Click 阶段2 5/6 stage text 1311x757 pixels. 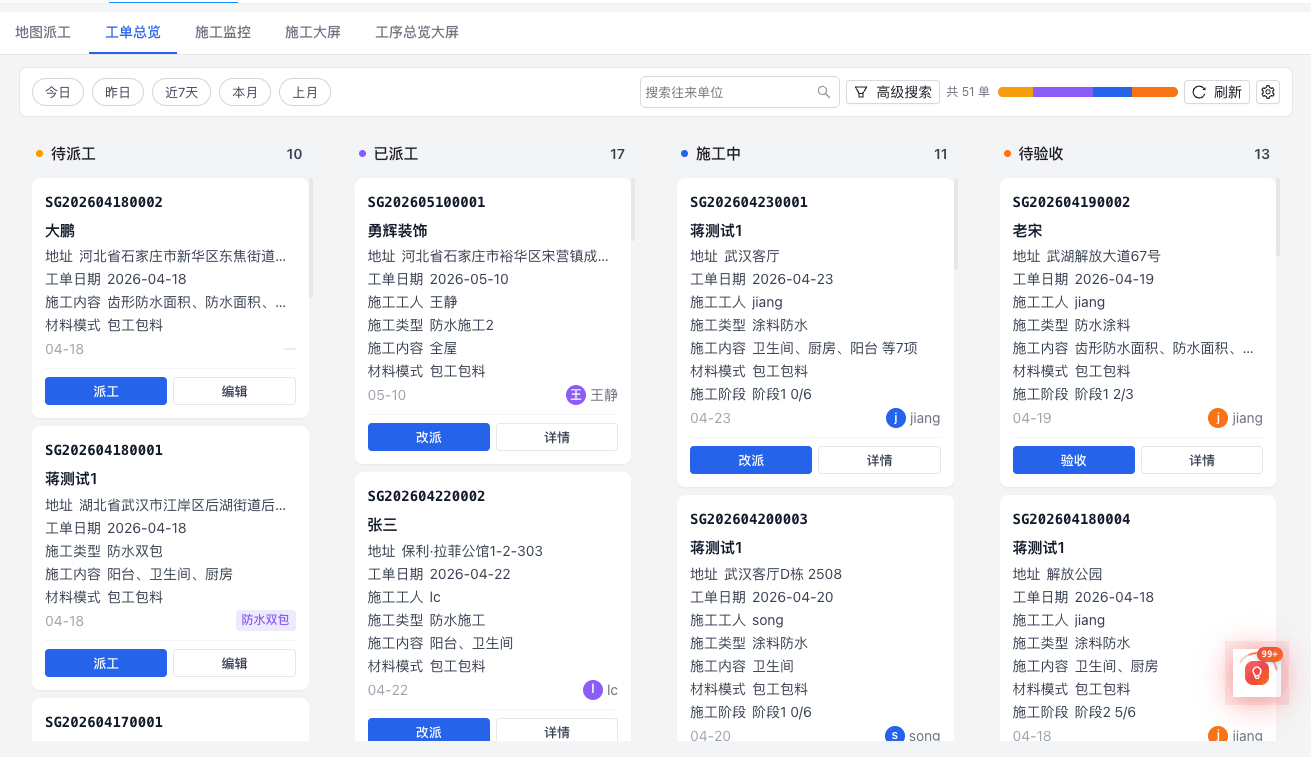click(1105, 712)
